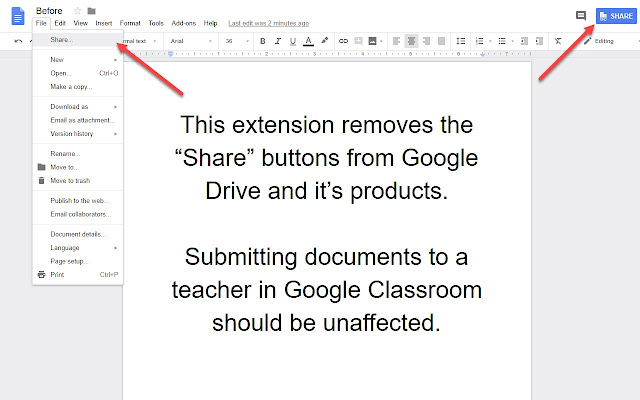Expand the New submenu
This screenshot has height=400, width=640.
(x=78, y=60)
